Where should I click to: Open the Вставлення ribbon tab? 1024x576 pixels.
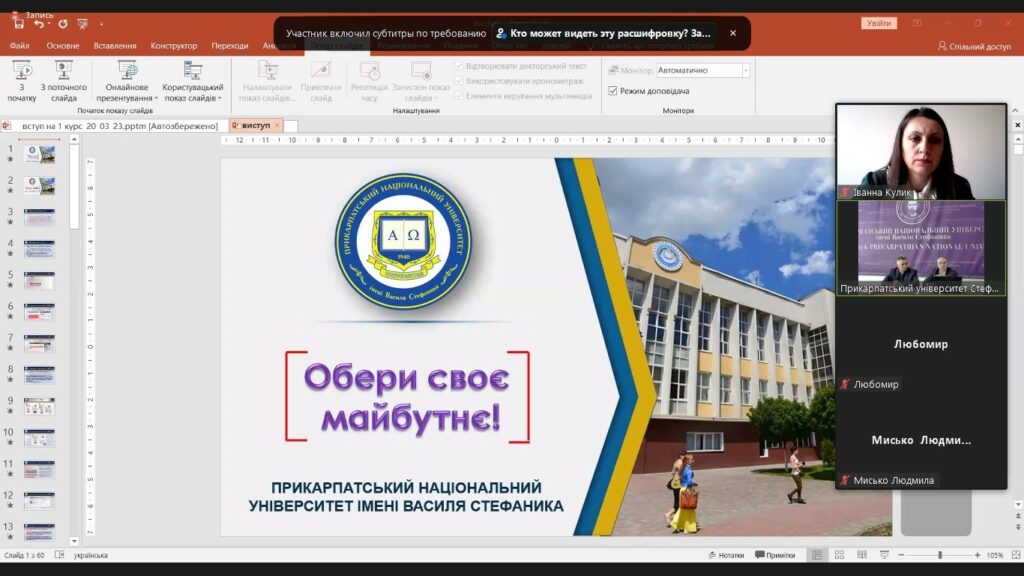[x=115, y=46]
